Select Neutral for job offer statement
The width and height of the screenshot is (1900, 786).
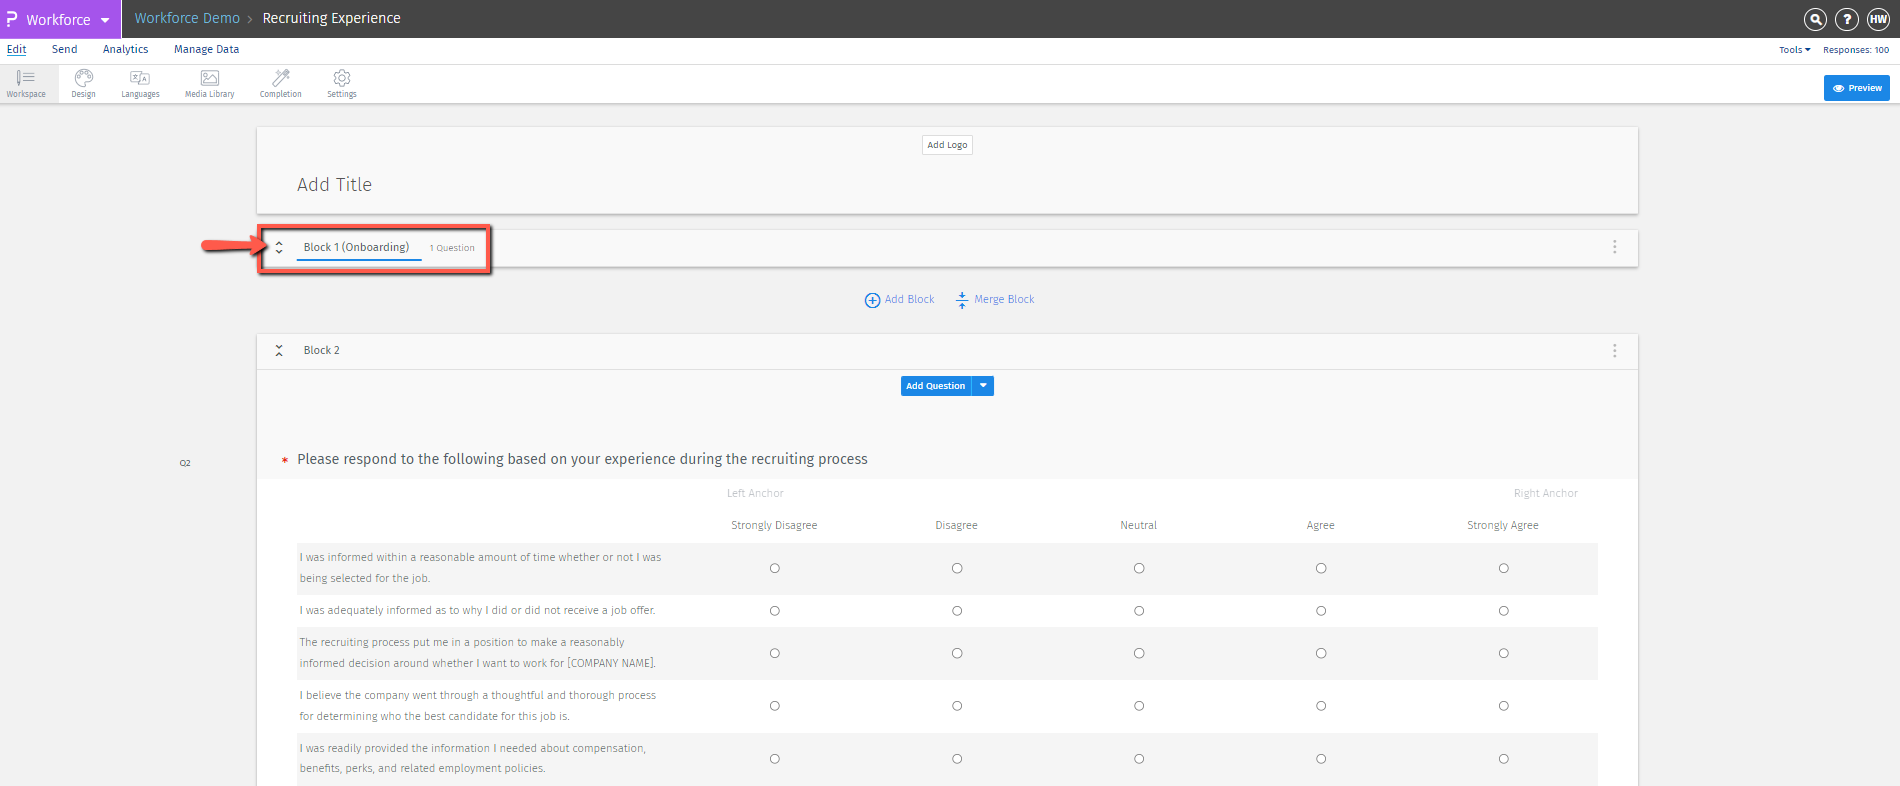pyautogui.click(x=1139, y=611)
